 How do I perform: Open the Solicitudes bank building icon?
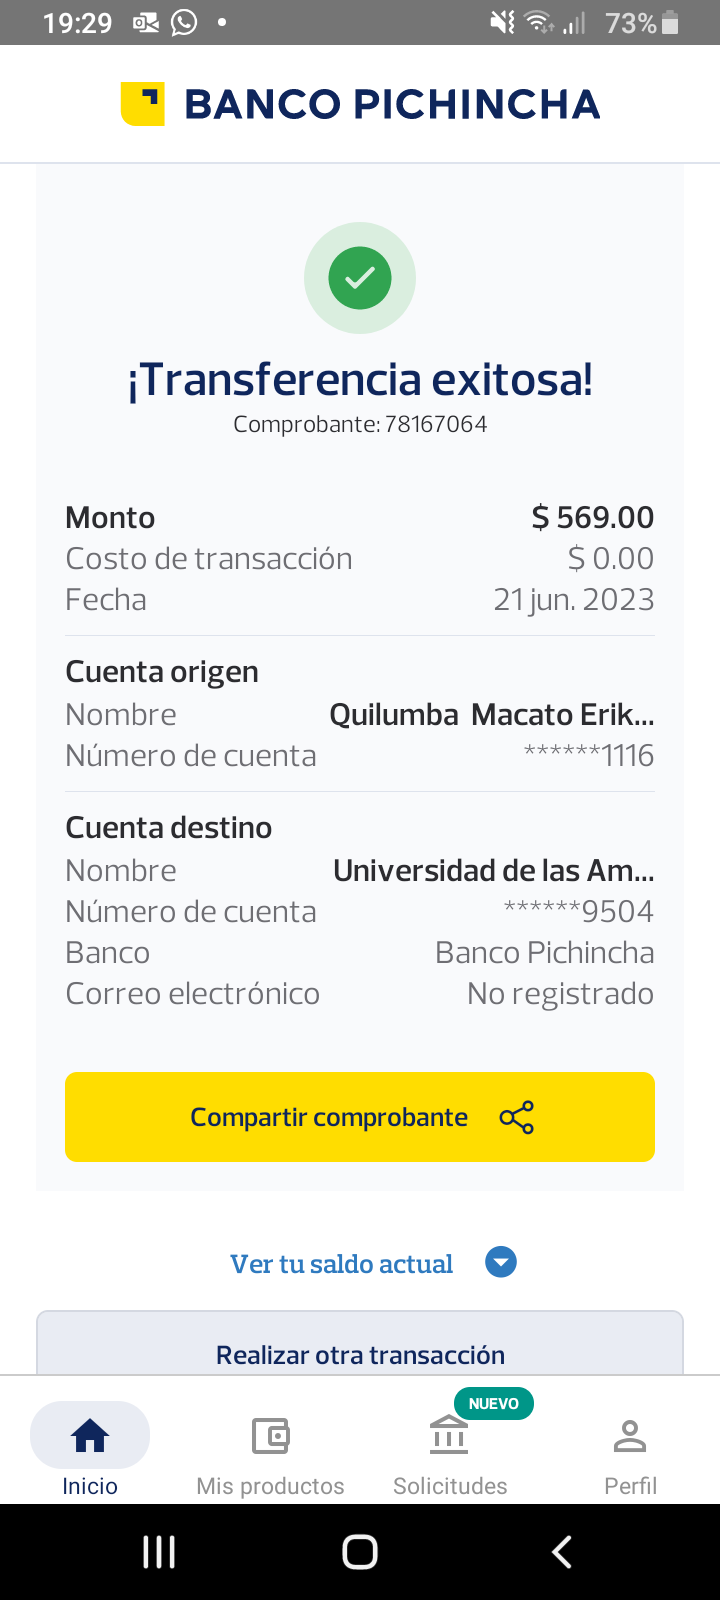tap(449, 1436)
